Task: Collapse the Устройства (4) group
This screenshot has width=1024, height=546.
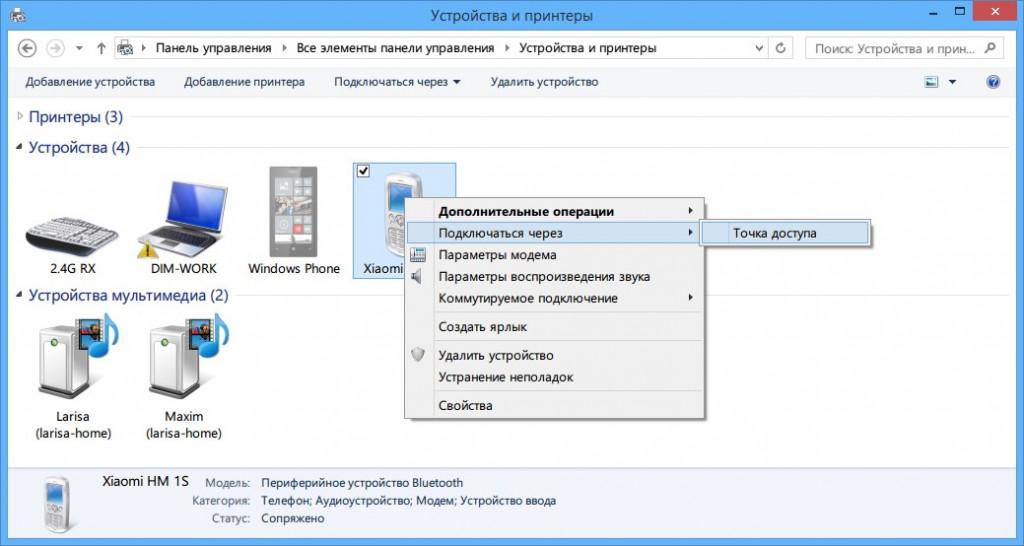Action: pos(20,147)
